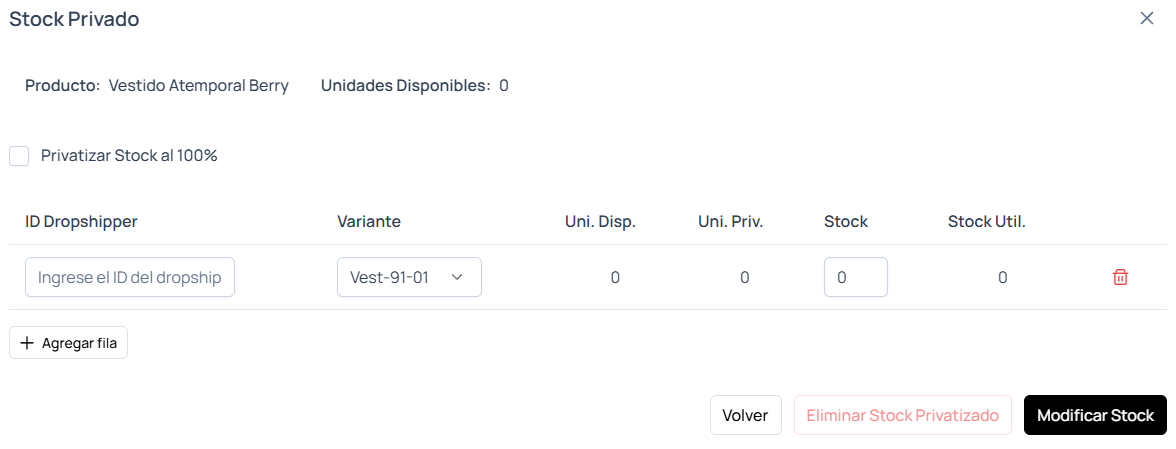This screenshot has width=1176, height=449.
Task: Go back with the Volver button
Action: (746, 415)
